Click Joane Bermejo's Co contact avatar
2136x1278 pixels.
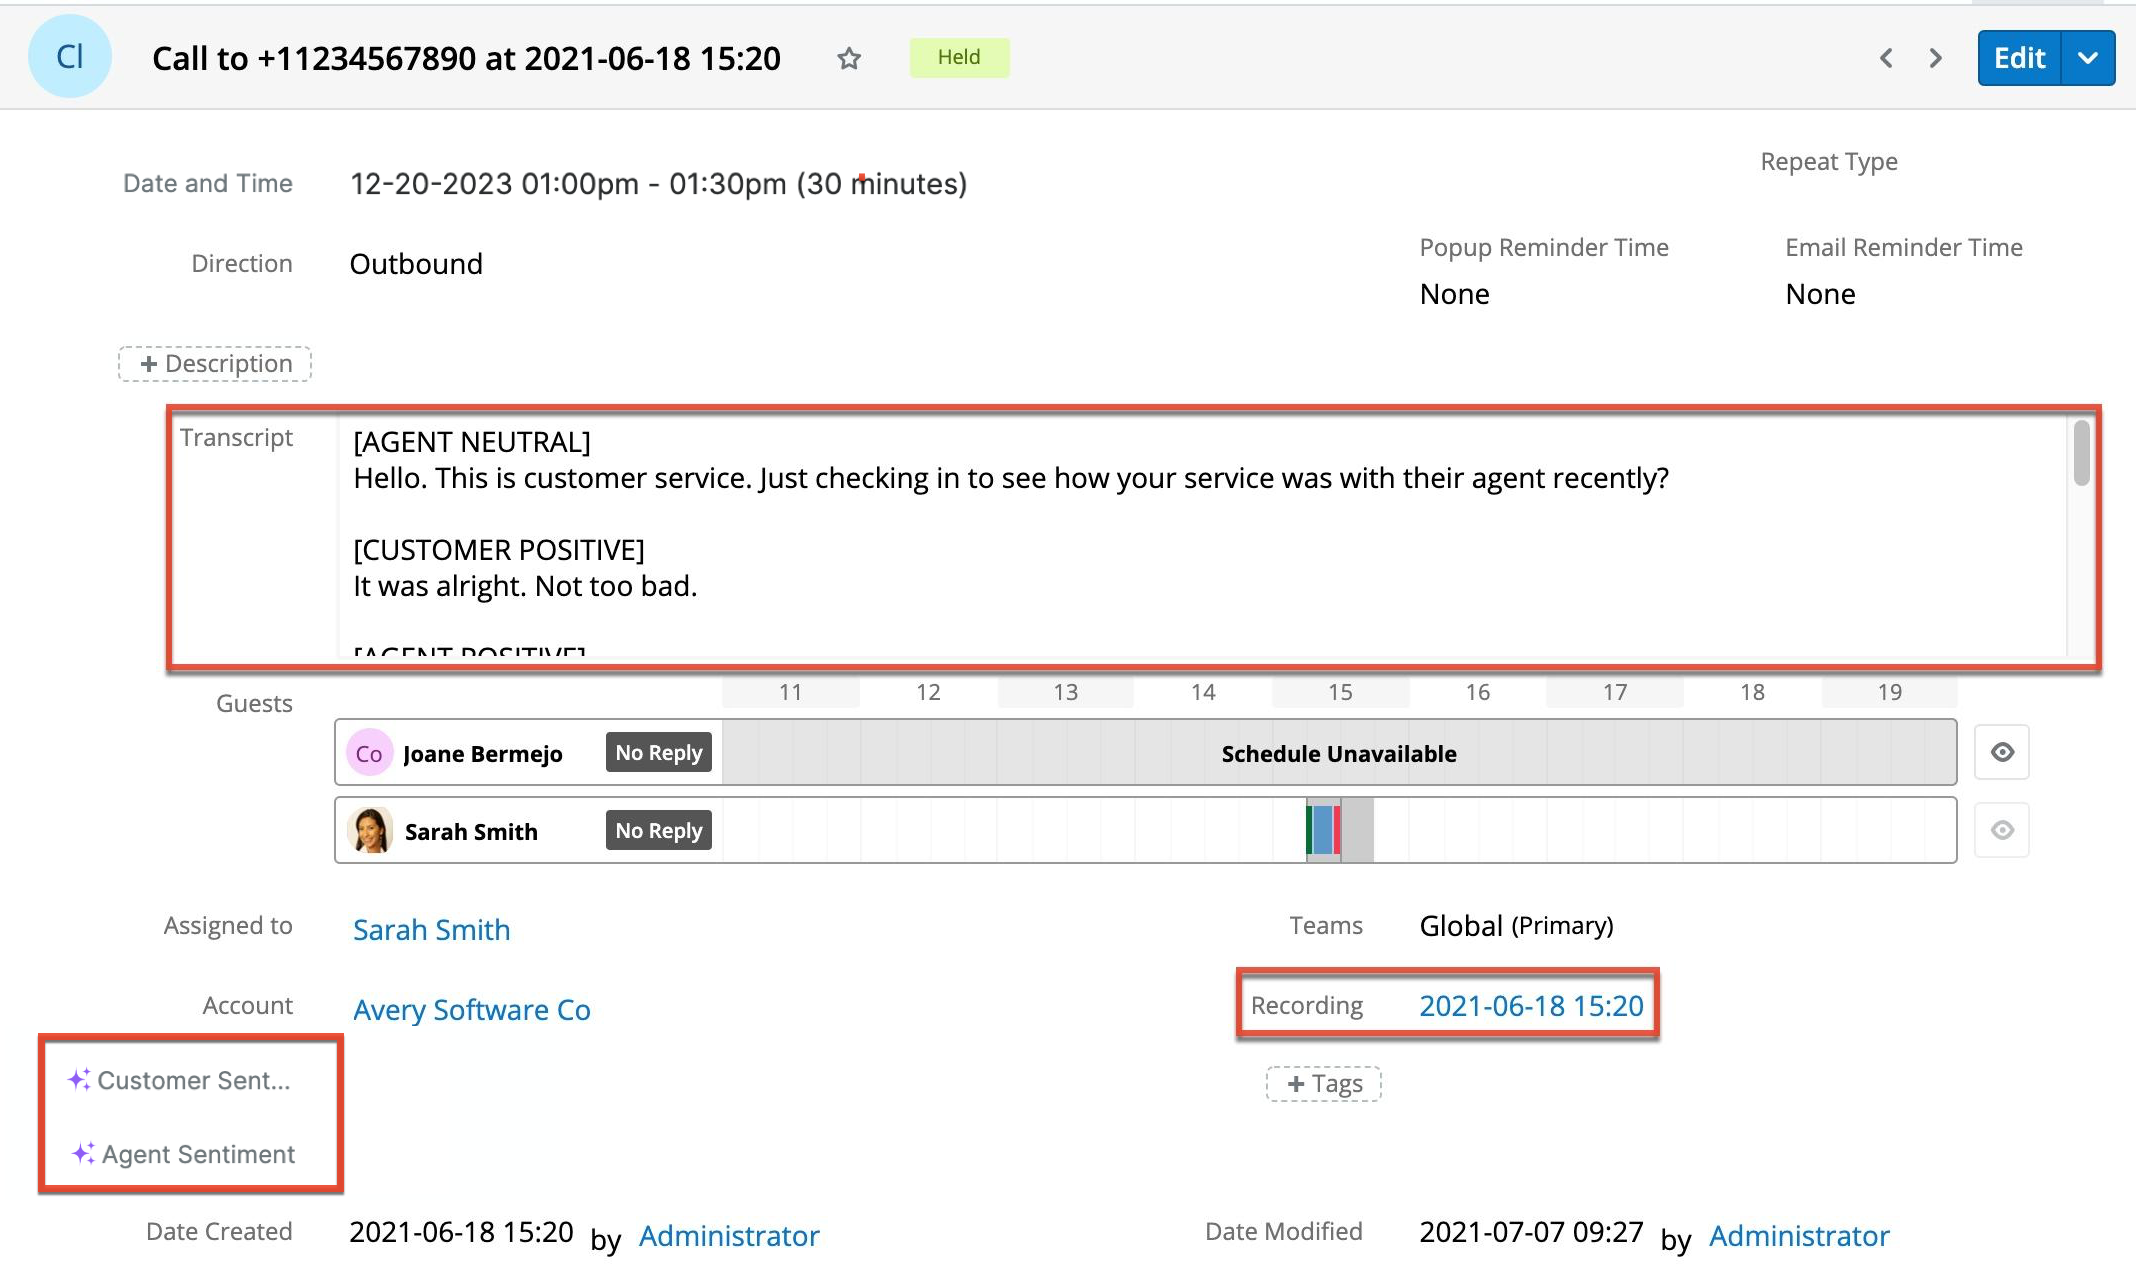click(x=369, y=753)
